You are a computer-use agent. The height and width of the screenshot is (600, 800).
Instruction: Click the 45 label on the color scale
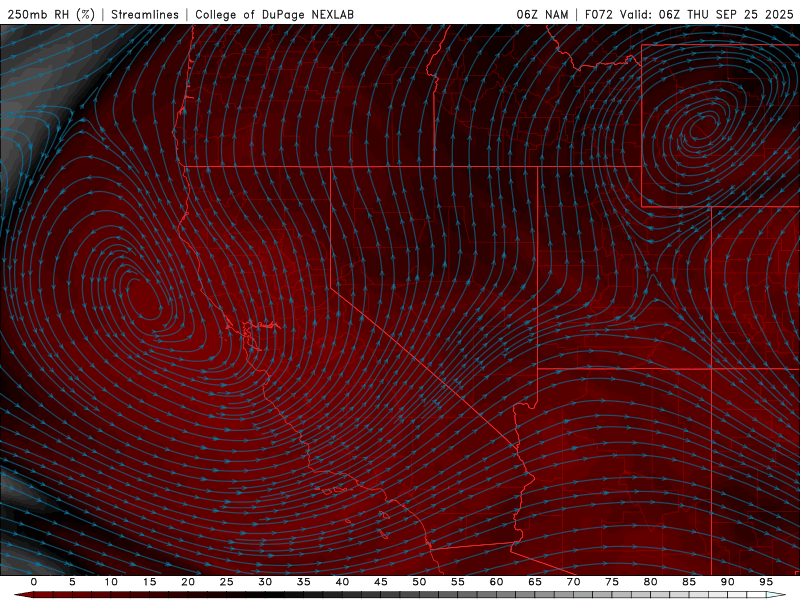381,582
